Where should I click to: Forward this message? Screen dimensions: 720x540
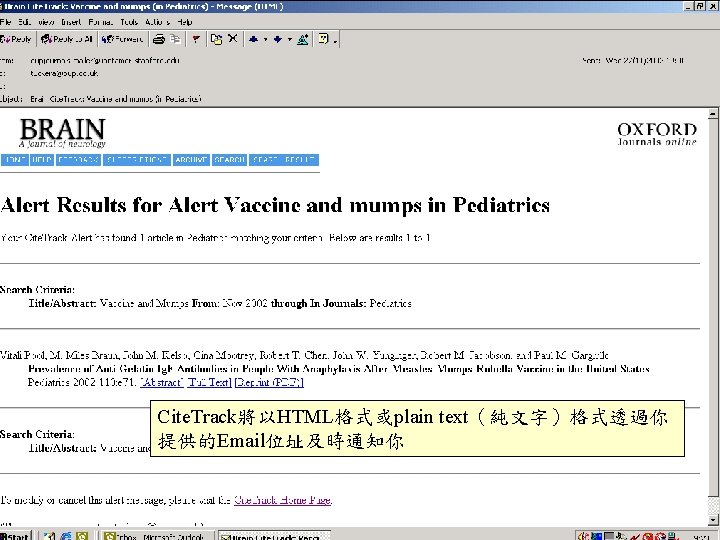[x=123, y=39]
